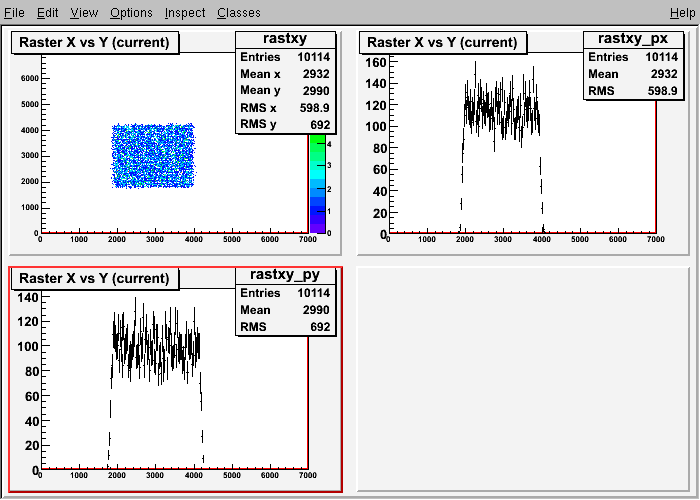The height and width of the screenshot is (500, 700).
Task: Click the blue raster scatter region
Action: tap(153, 155)
